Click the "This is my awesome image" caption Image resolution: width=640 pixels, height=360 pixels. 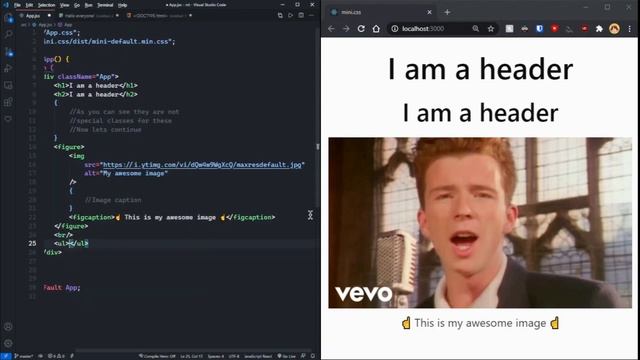[480, 323]
